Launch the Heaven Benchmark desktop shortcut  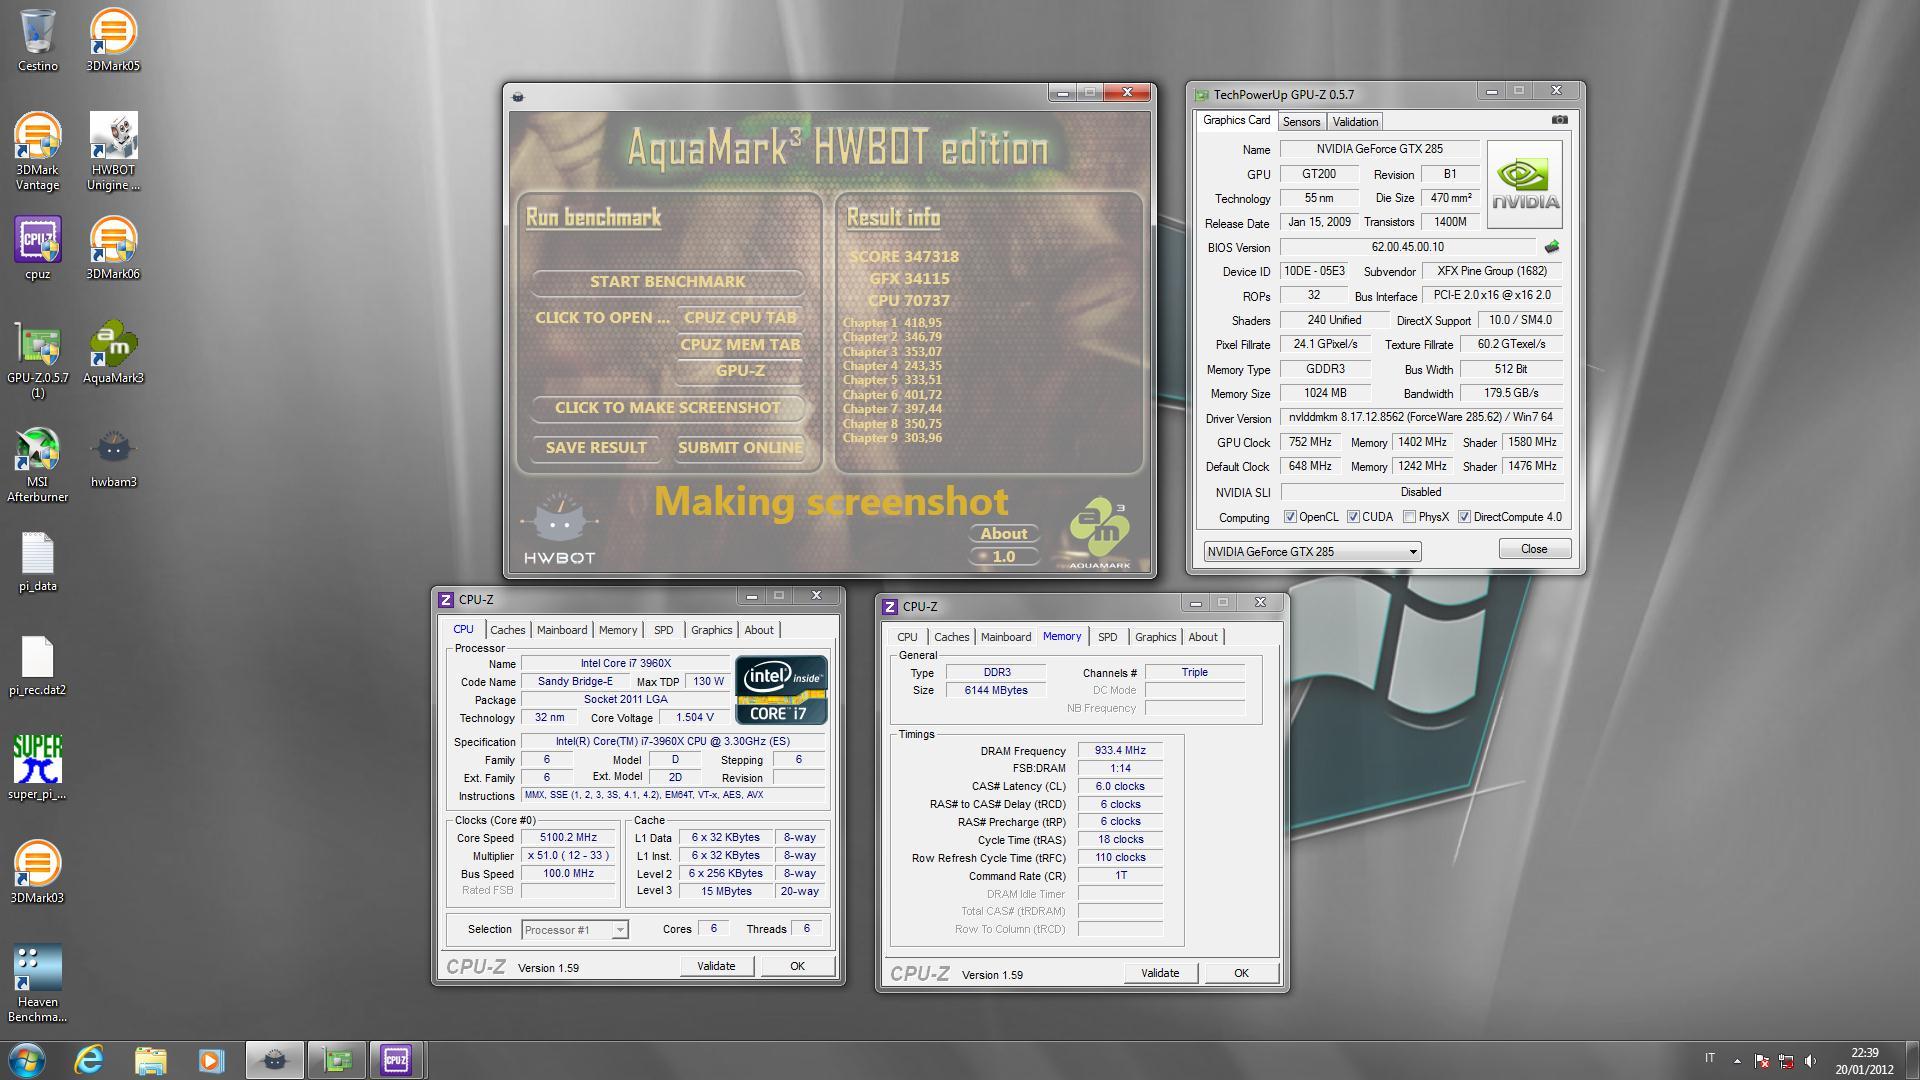click(37, 984)
